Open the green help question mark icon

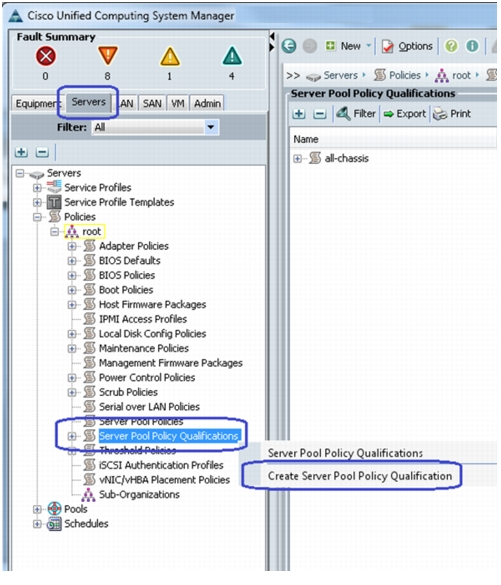click(451, 46)
